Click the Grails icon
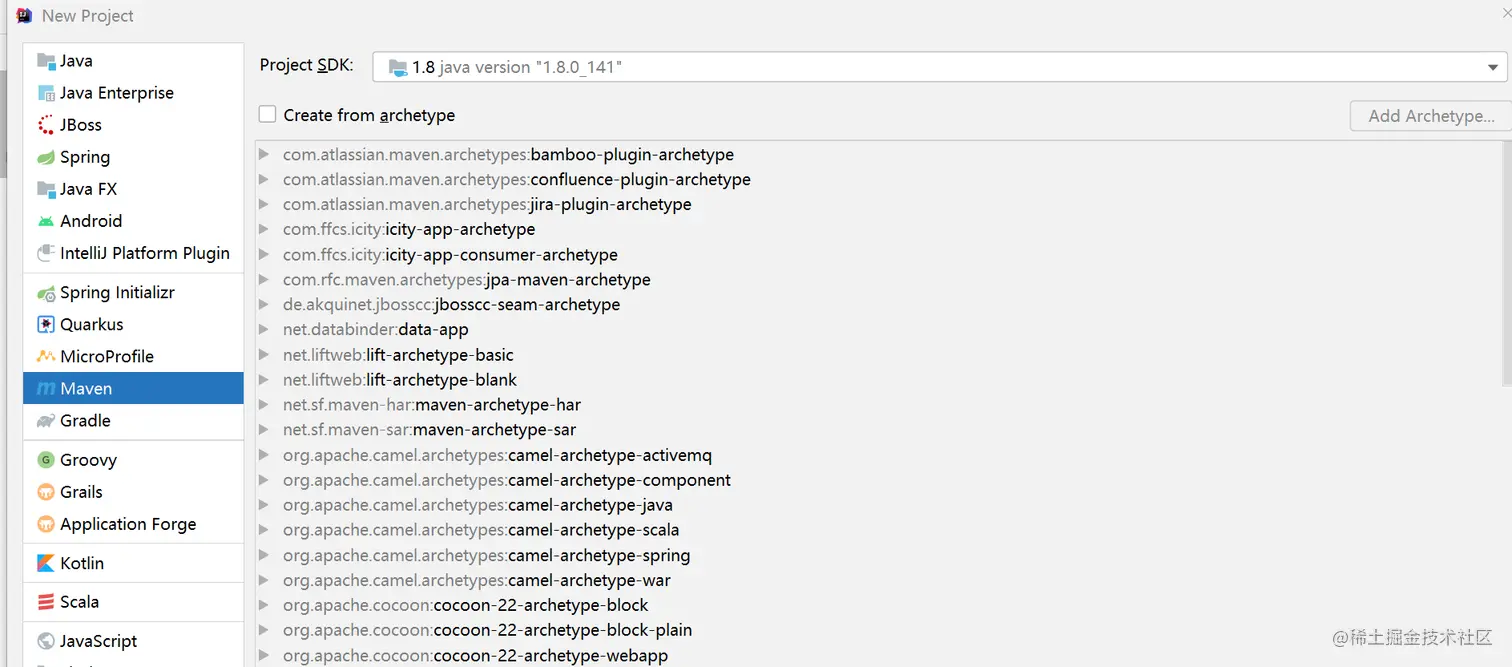 (x=46, y=492)
